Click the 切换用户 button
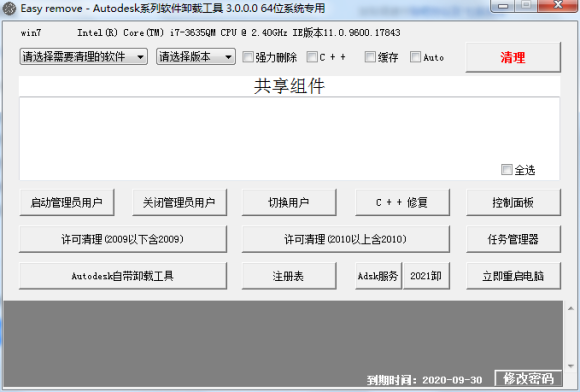This screenshot has height=392, width=580. pos(289,202)
